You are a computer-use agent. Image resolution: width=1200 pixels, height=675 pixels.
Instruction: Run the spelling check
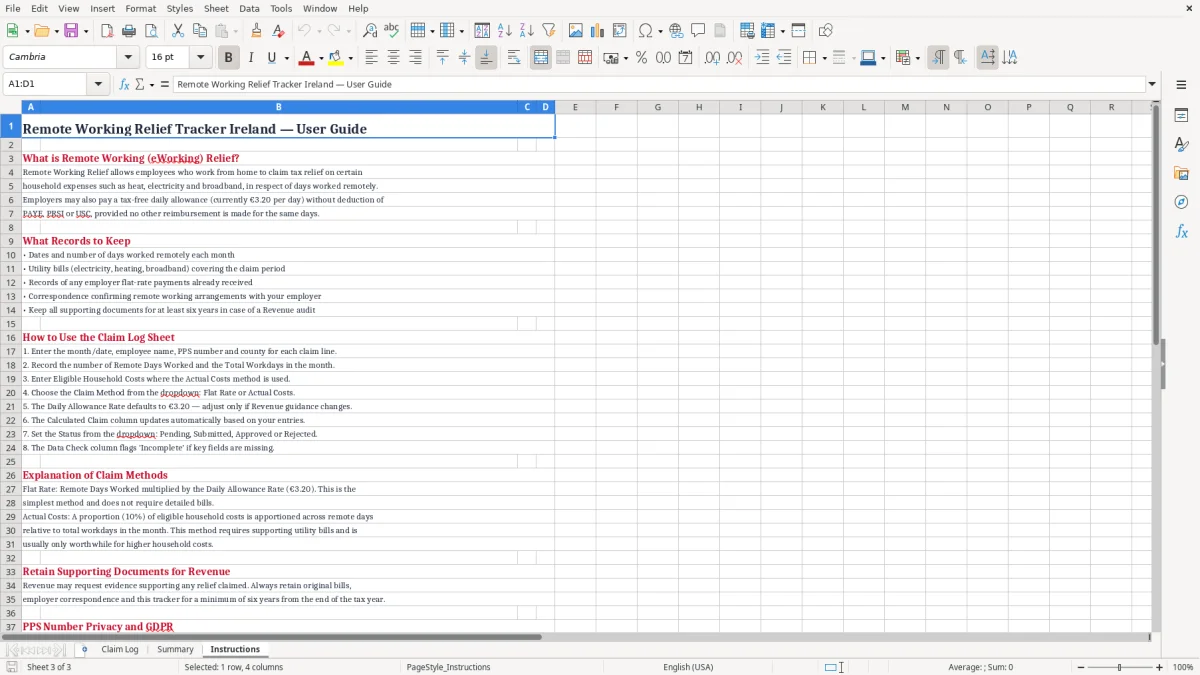point(392,31)
